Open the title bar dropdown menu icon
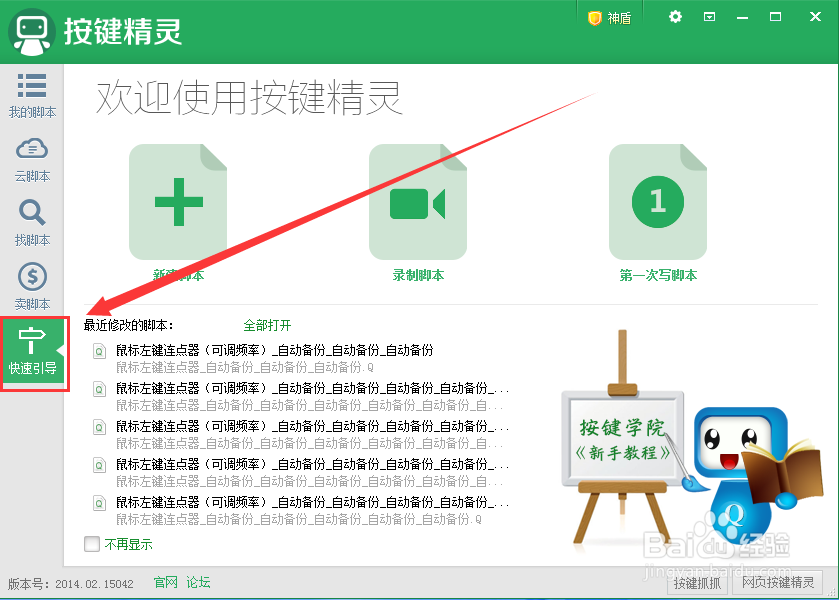 pos(709,17)
